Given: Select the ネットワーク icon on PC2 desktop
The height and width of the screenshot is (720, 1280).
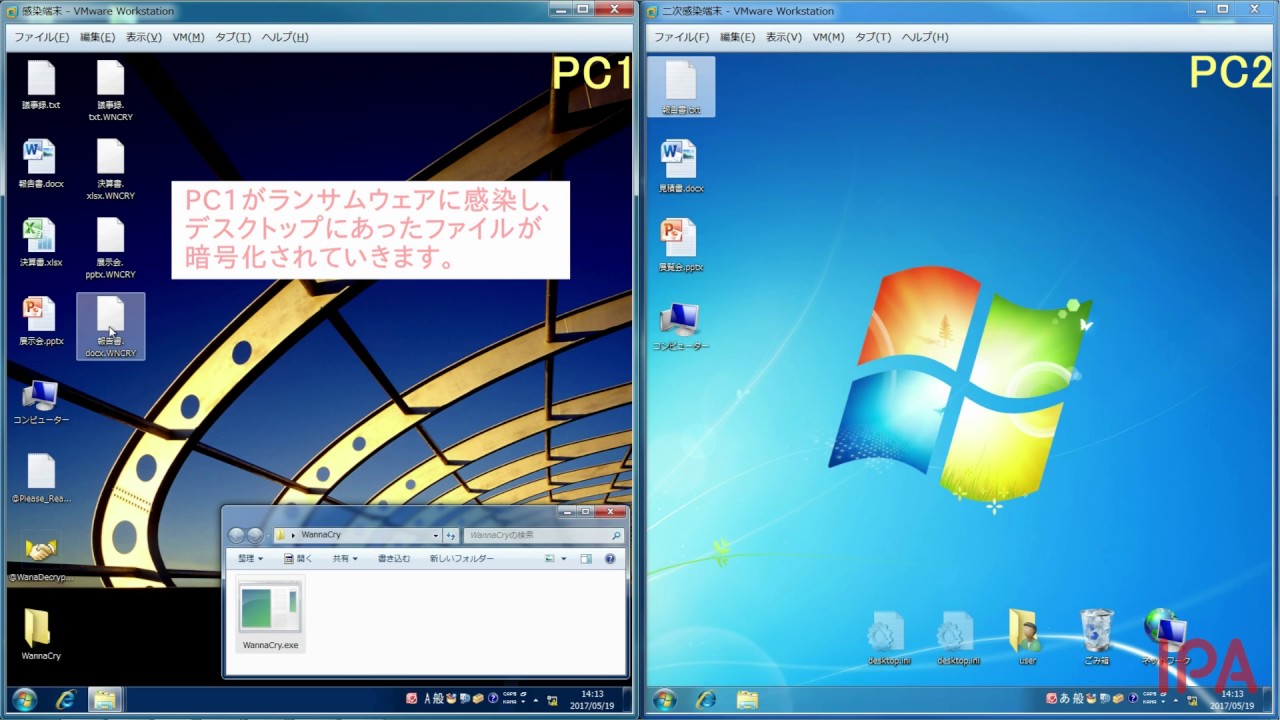Looking at the screenshot, I should pyautogui.click(x=1164, y=637).
